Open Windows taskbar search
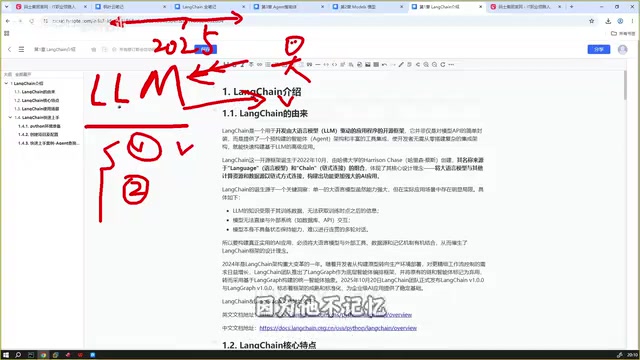The image size is (640, 360). [18, 355]
